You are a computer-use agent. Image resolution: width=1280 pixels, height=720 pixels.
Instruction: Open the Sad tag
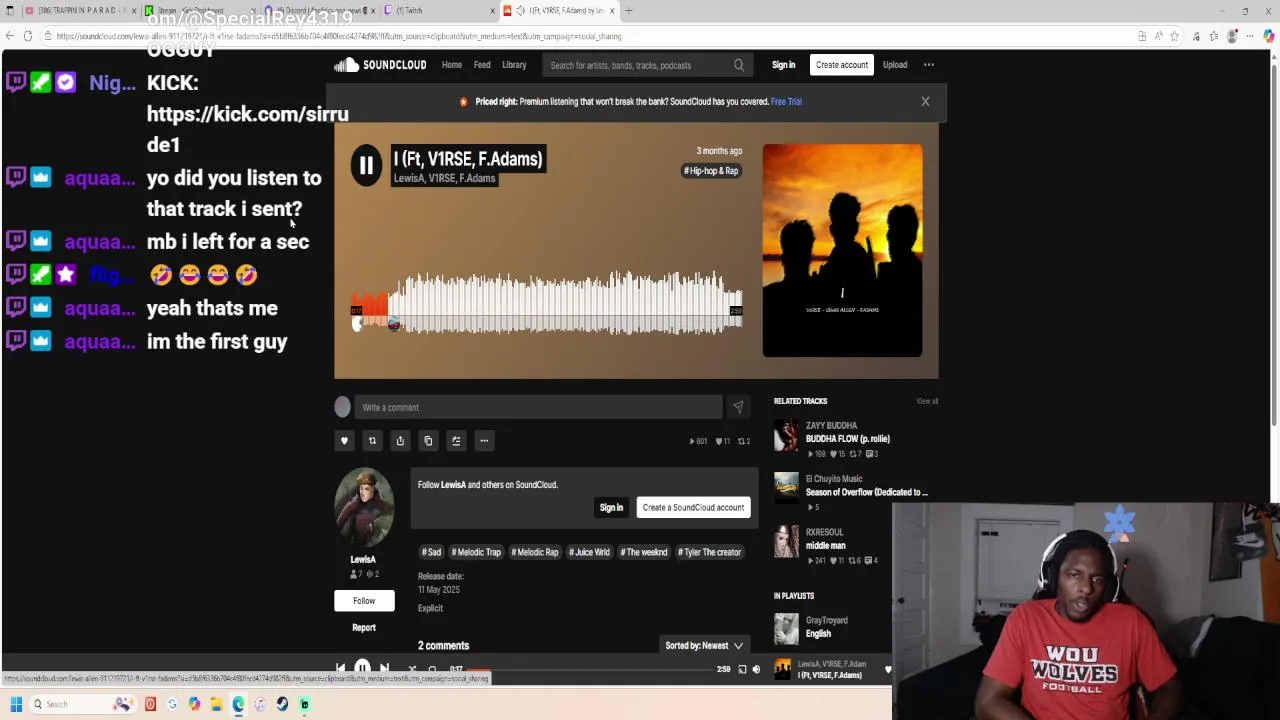(432, 552)
